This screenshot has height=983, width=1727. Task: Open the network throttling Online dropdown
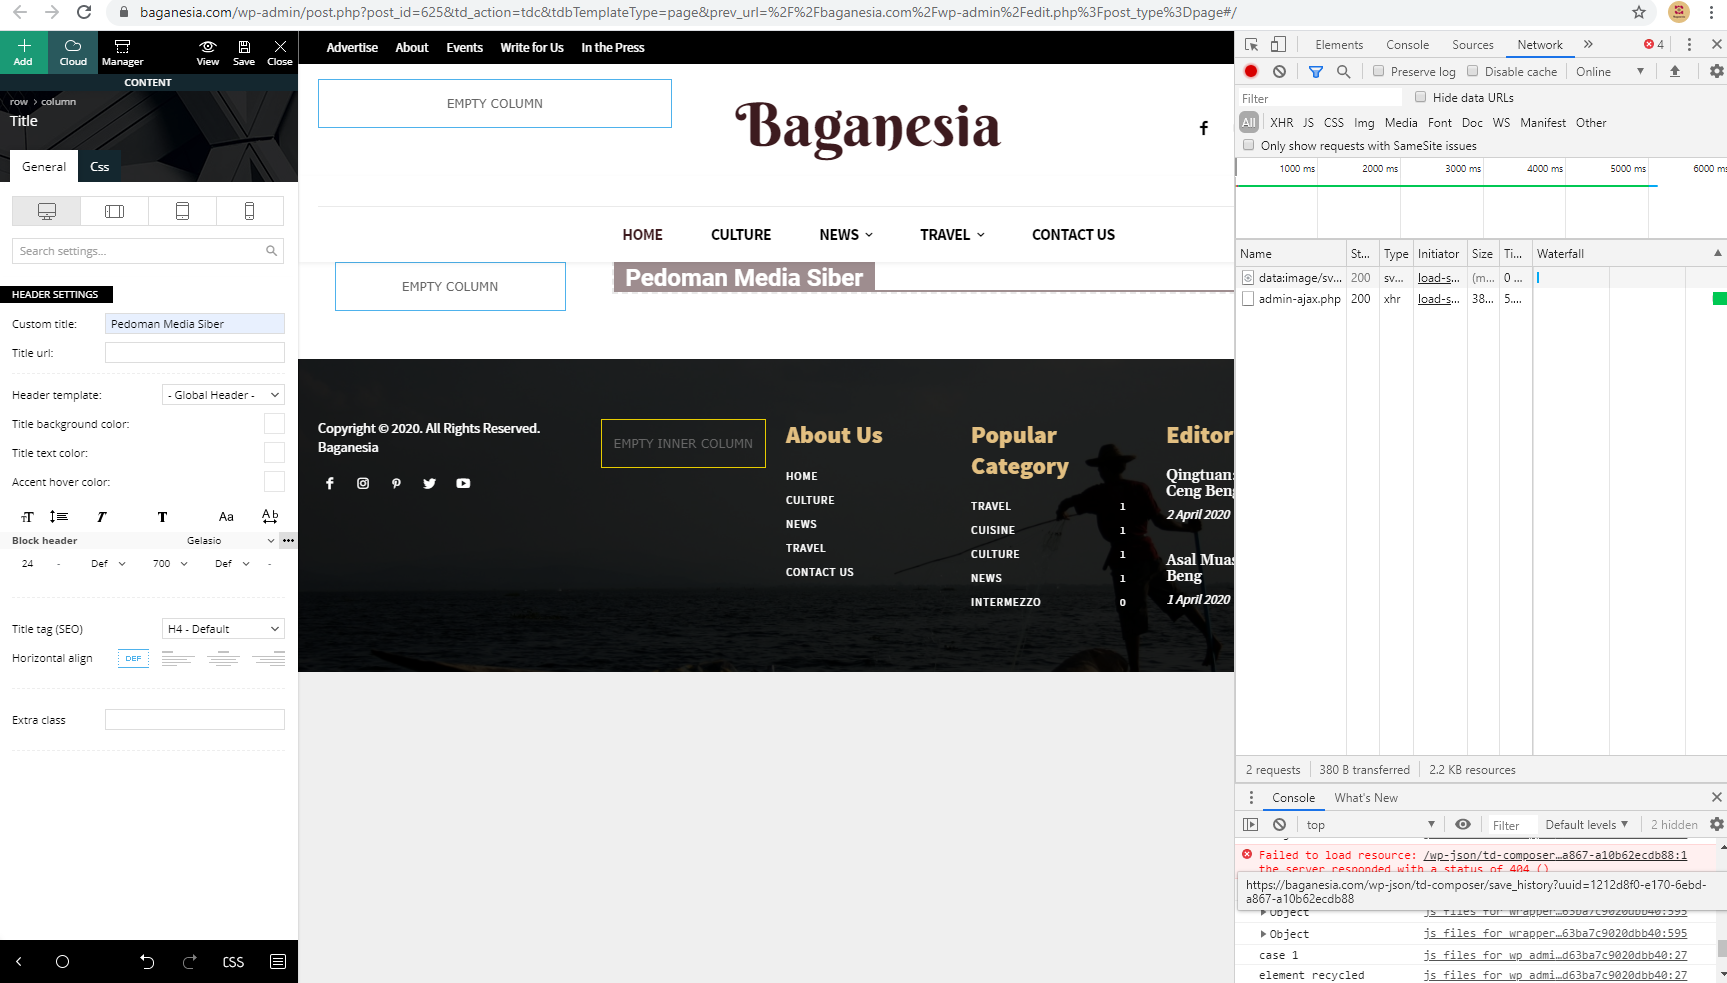[1610, 72]
